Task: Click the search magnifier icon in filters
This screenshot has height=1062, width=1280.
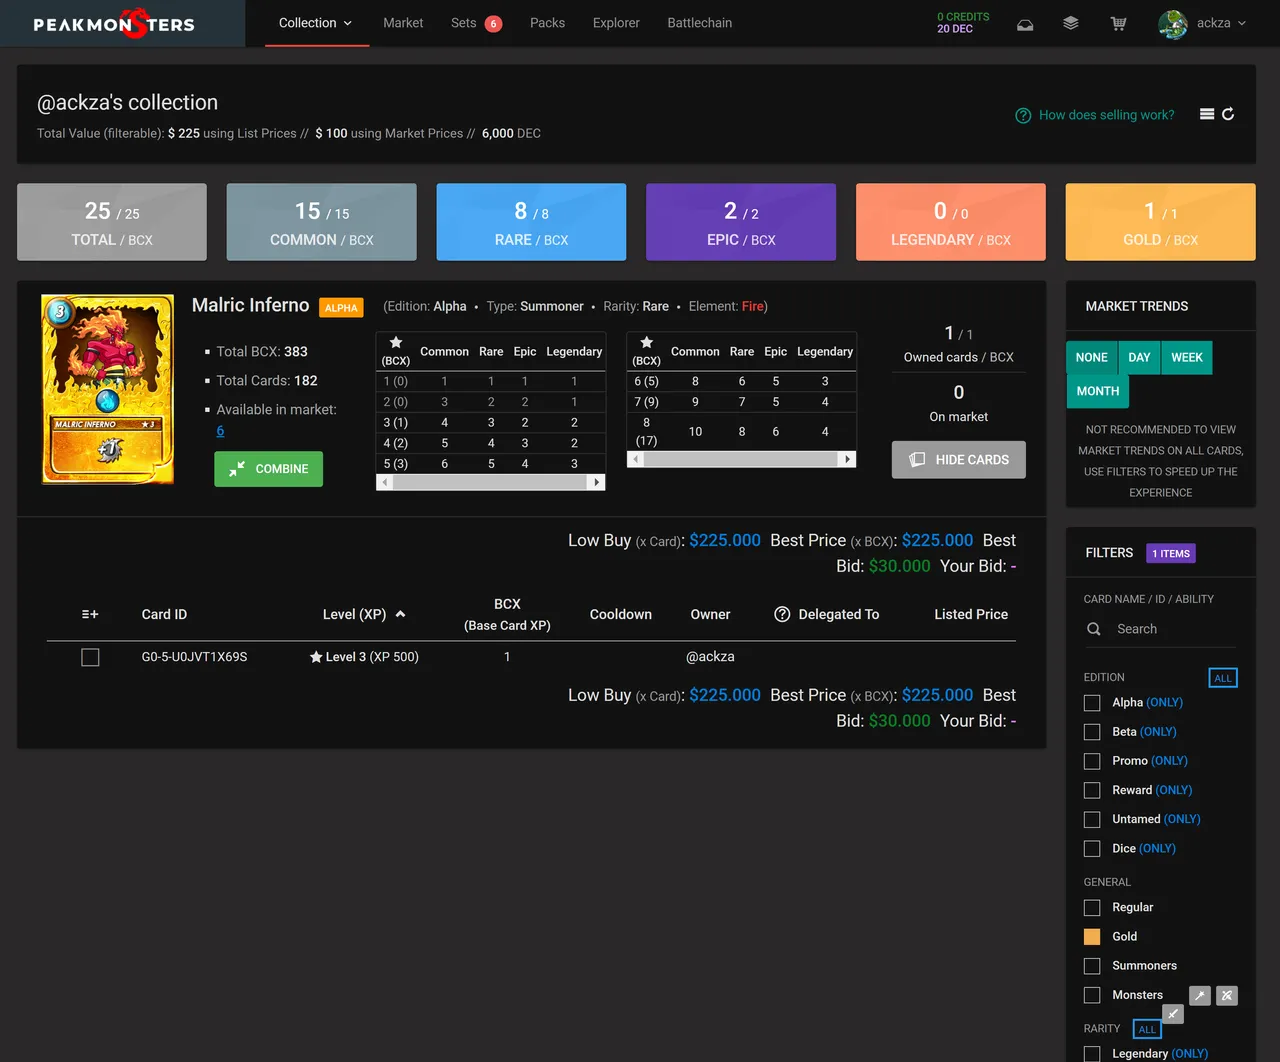Action: (1094, 629)
